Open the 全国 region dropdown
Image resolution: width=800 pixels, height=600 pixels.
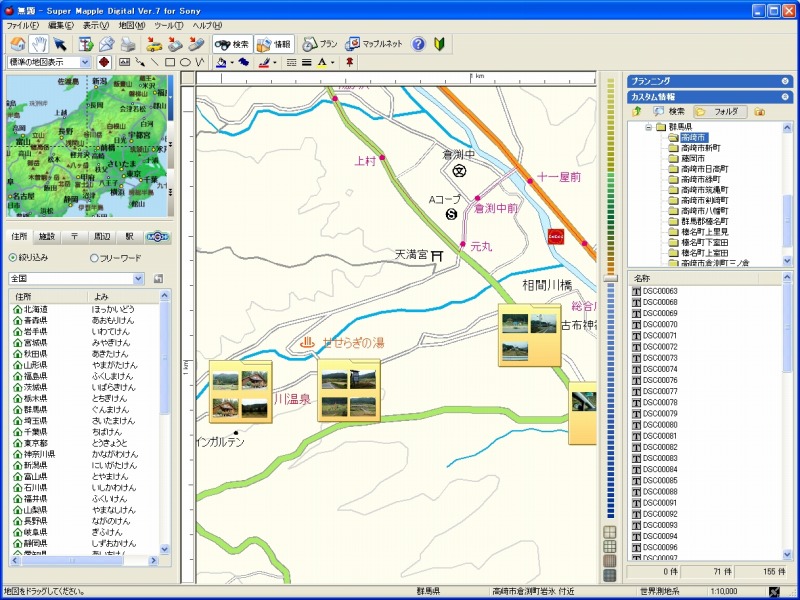pos(138,278)
